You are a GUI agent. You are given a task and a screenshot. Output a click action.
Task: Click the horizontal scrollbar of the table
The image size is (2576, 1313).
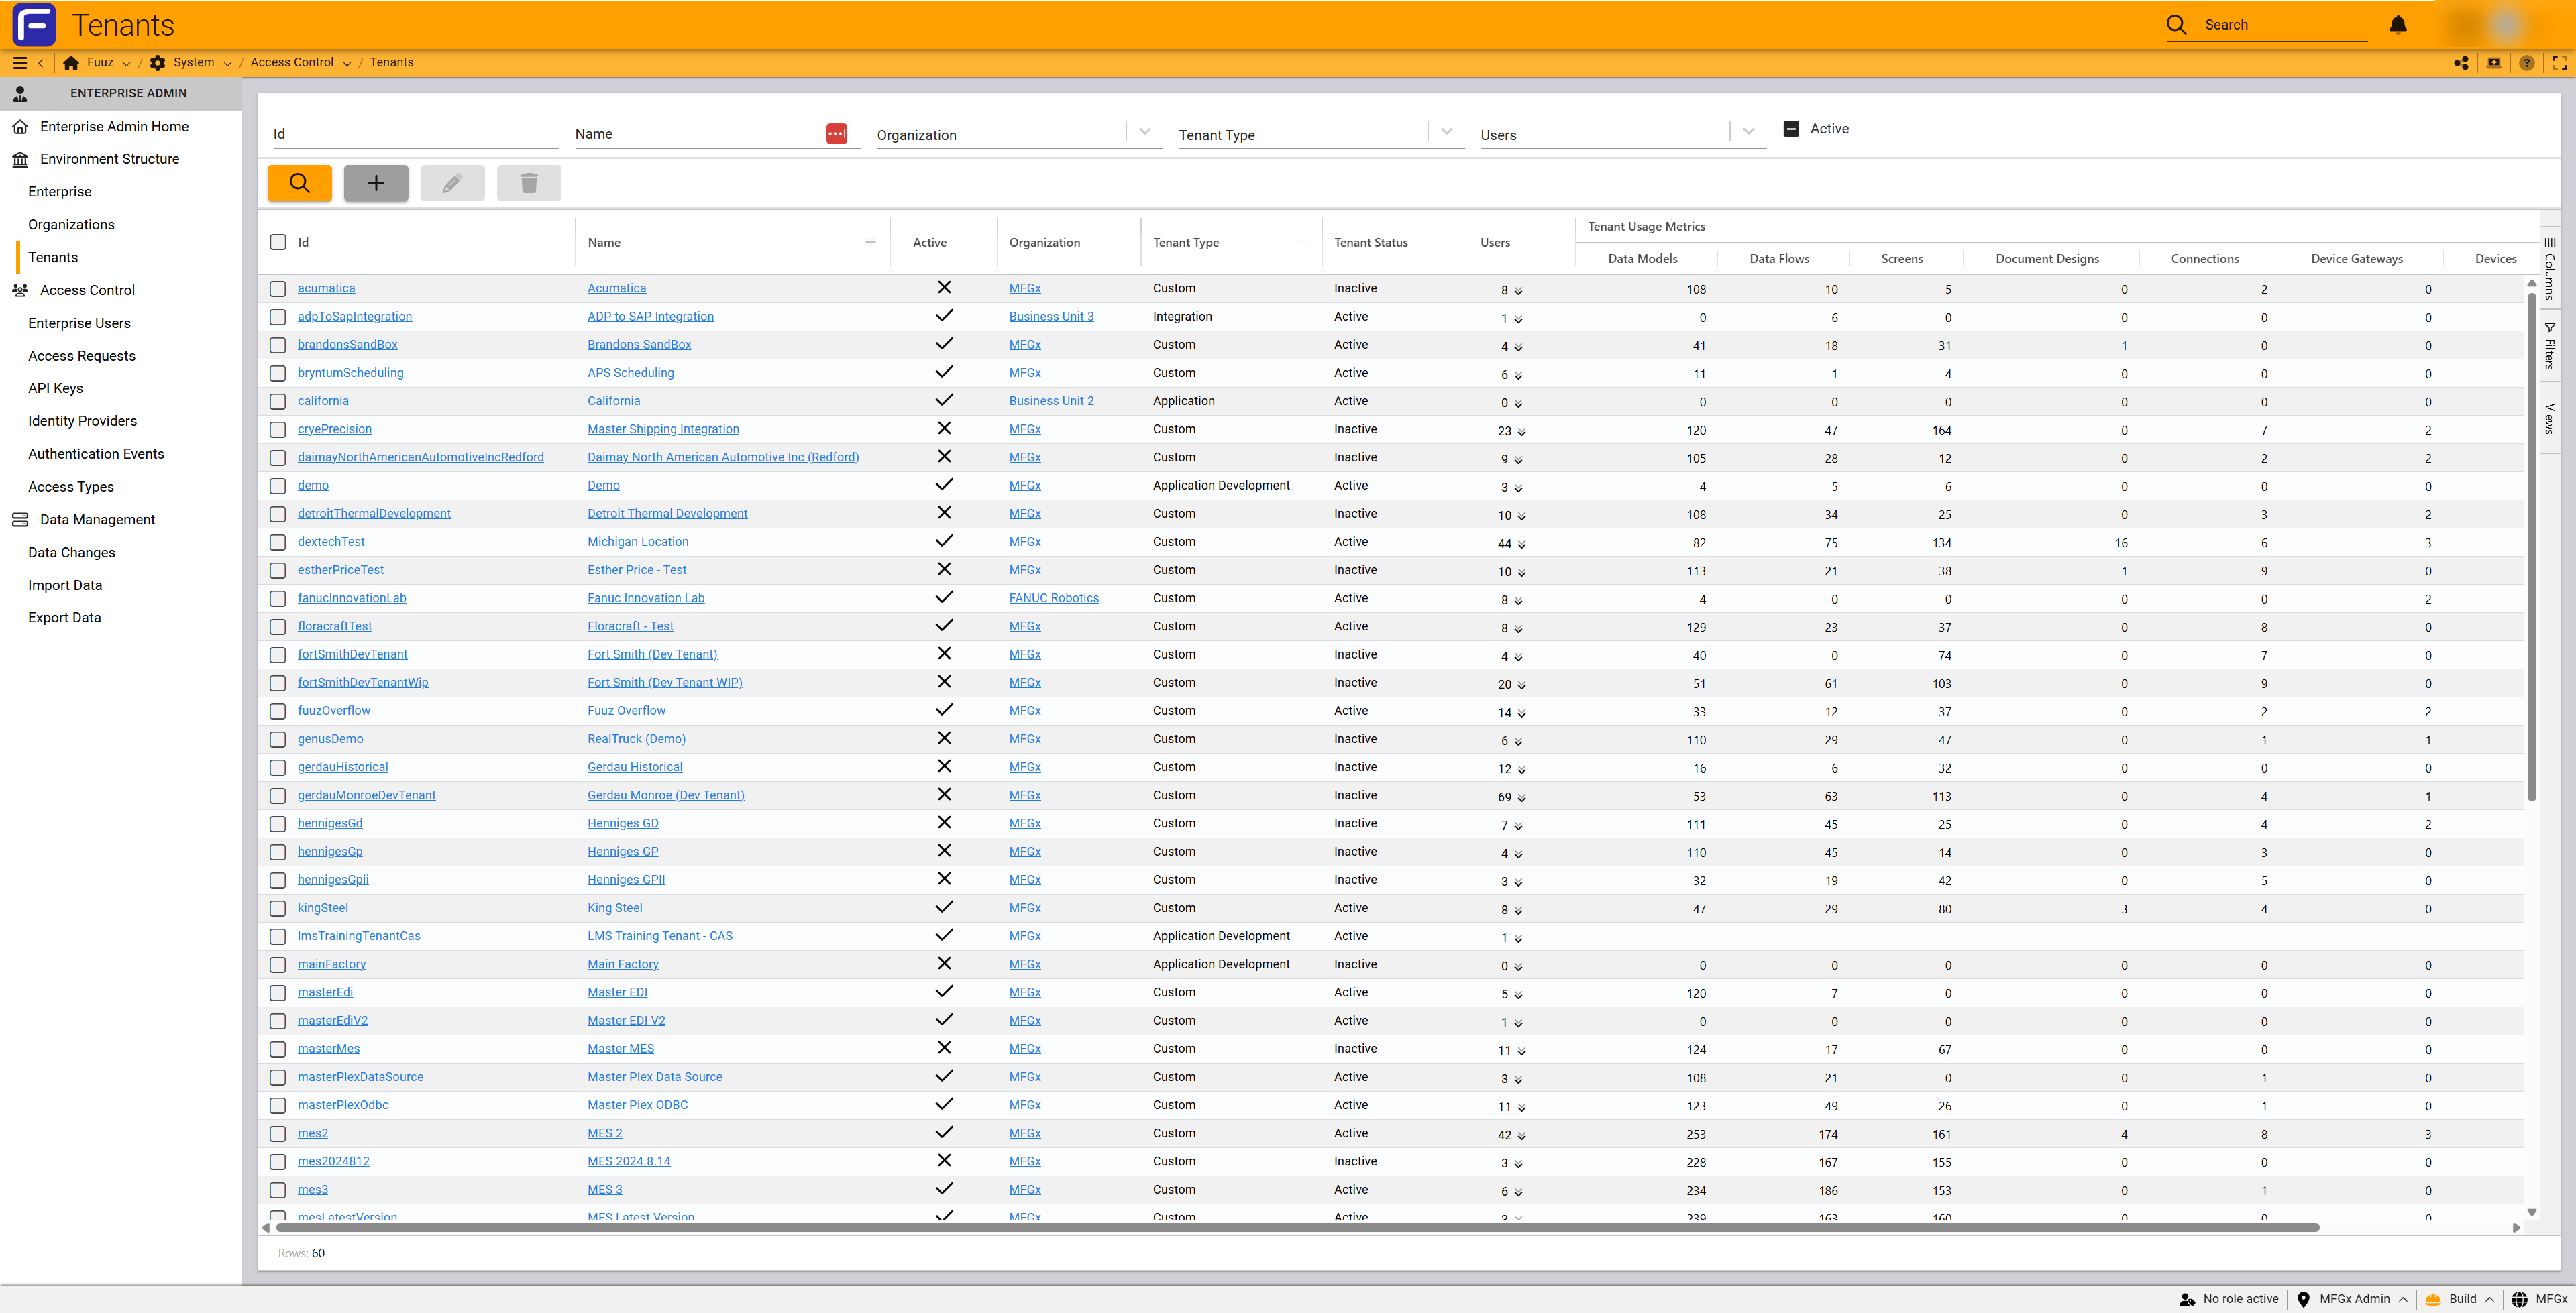pyautogui.click(x=1297, y=1227)
